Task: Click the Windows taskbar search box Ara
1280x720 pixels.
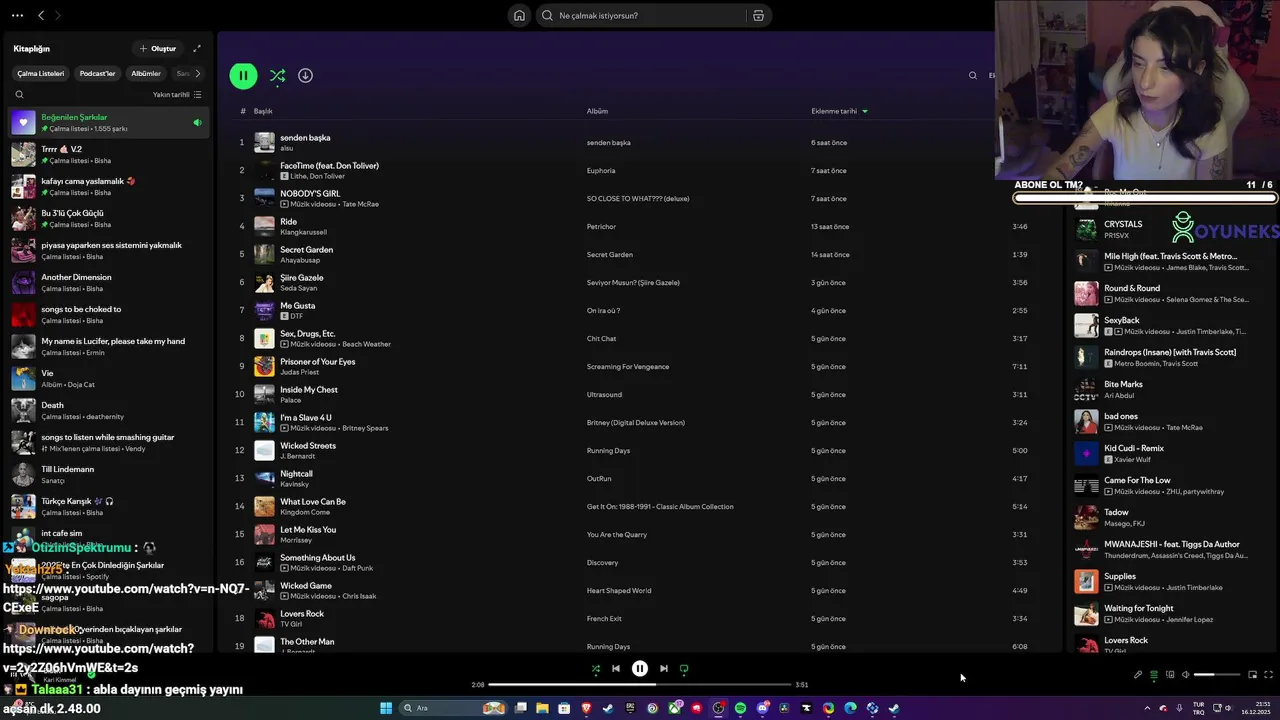Action: [452, 708]
